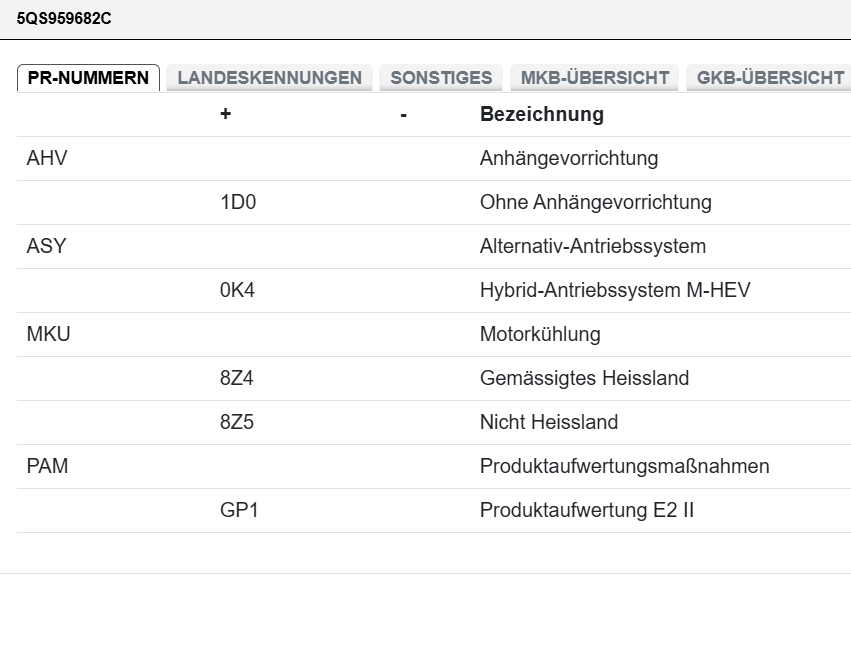
Task: Select the PAM family code
Action: pos(47,466)
